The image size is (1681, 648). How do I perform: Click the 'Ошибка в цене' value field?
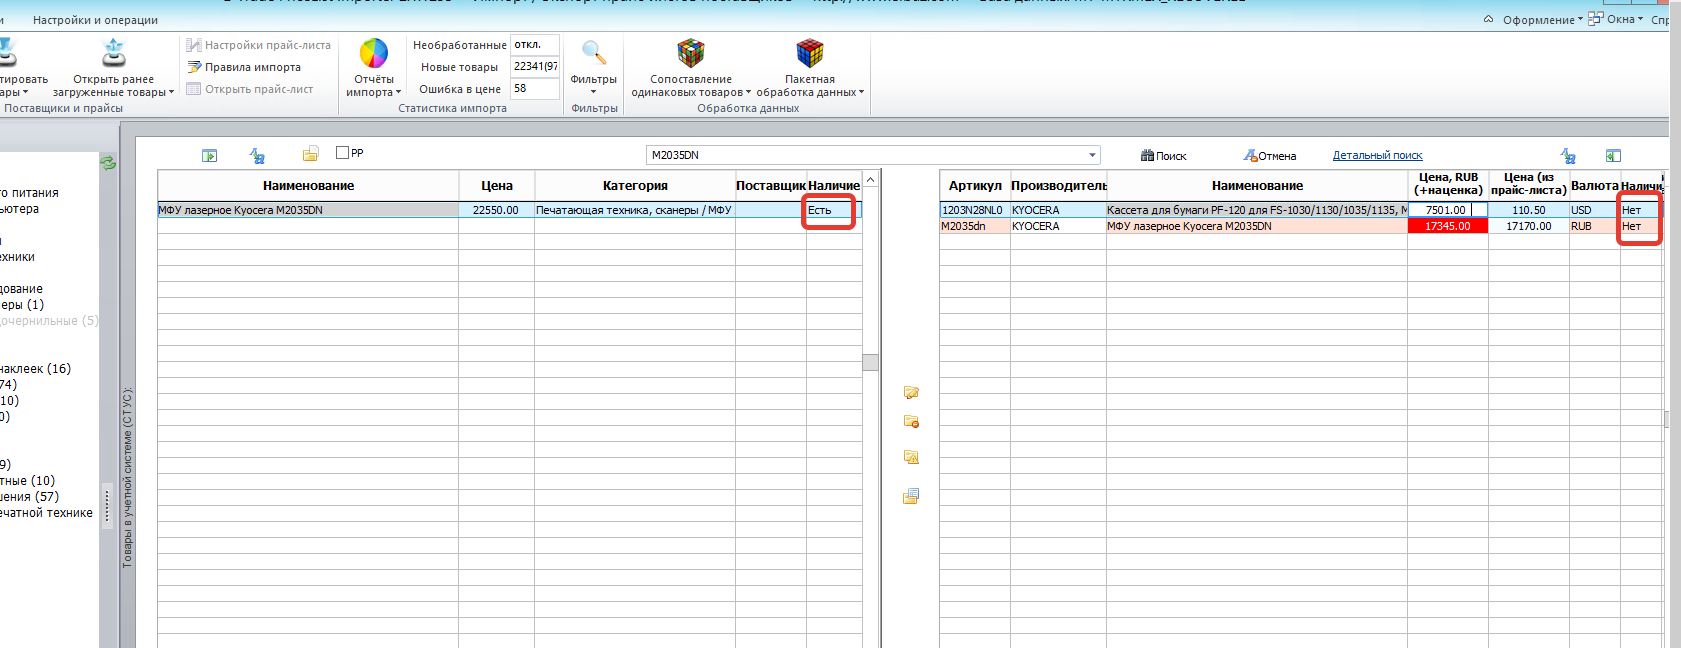[534, 89]
